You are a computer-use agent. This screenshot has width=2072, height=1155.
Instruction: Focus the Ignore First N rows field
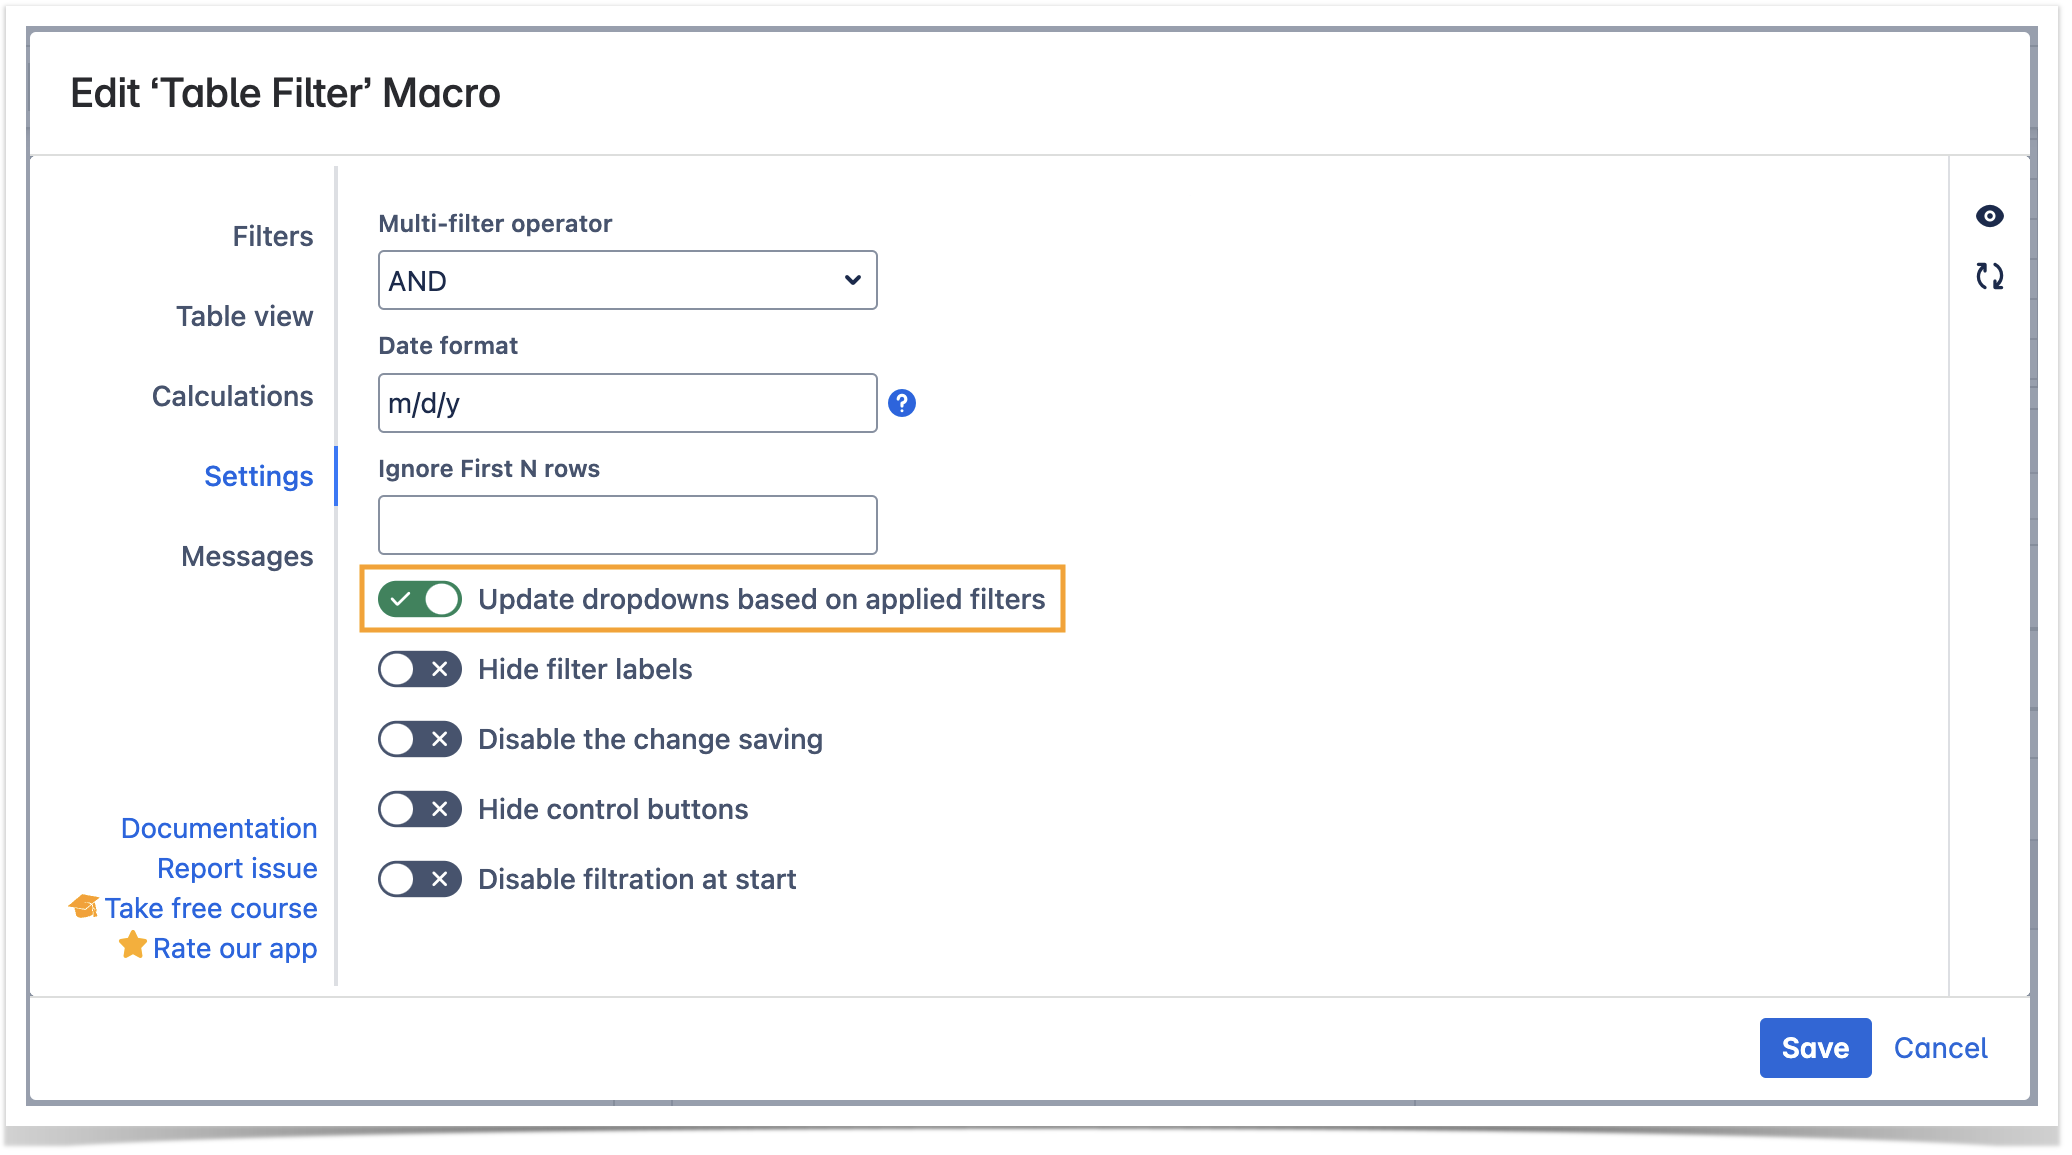click(627, 525)
